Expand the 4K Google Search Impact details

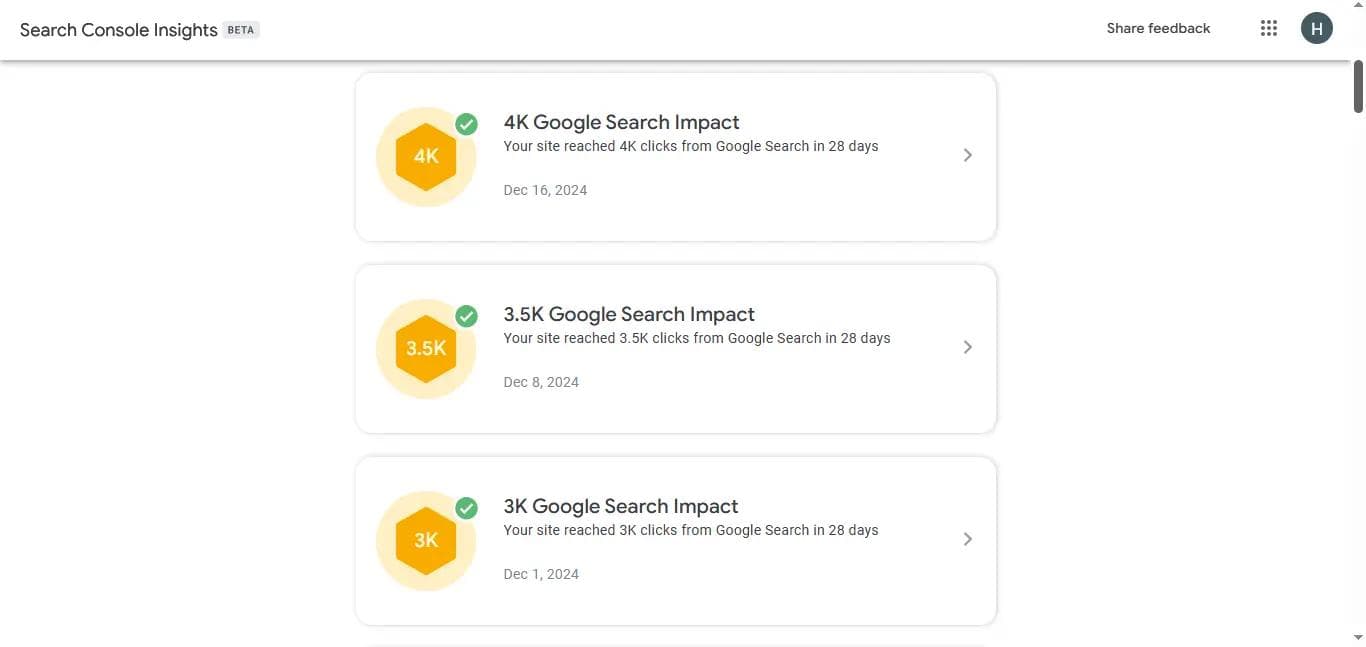coord(967,155)
